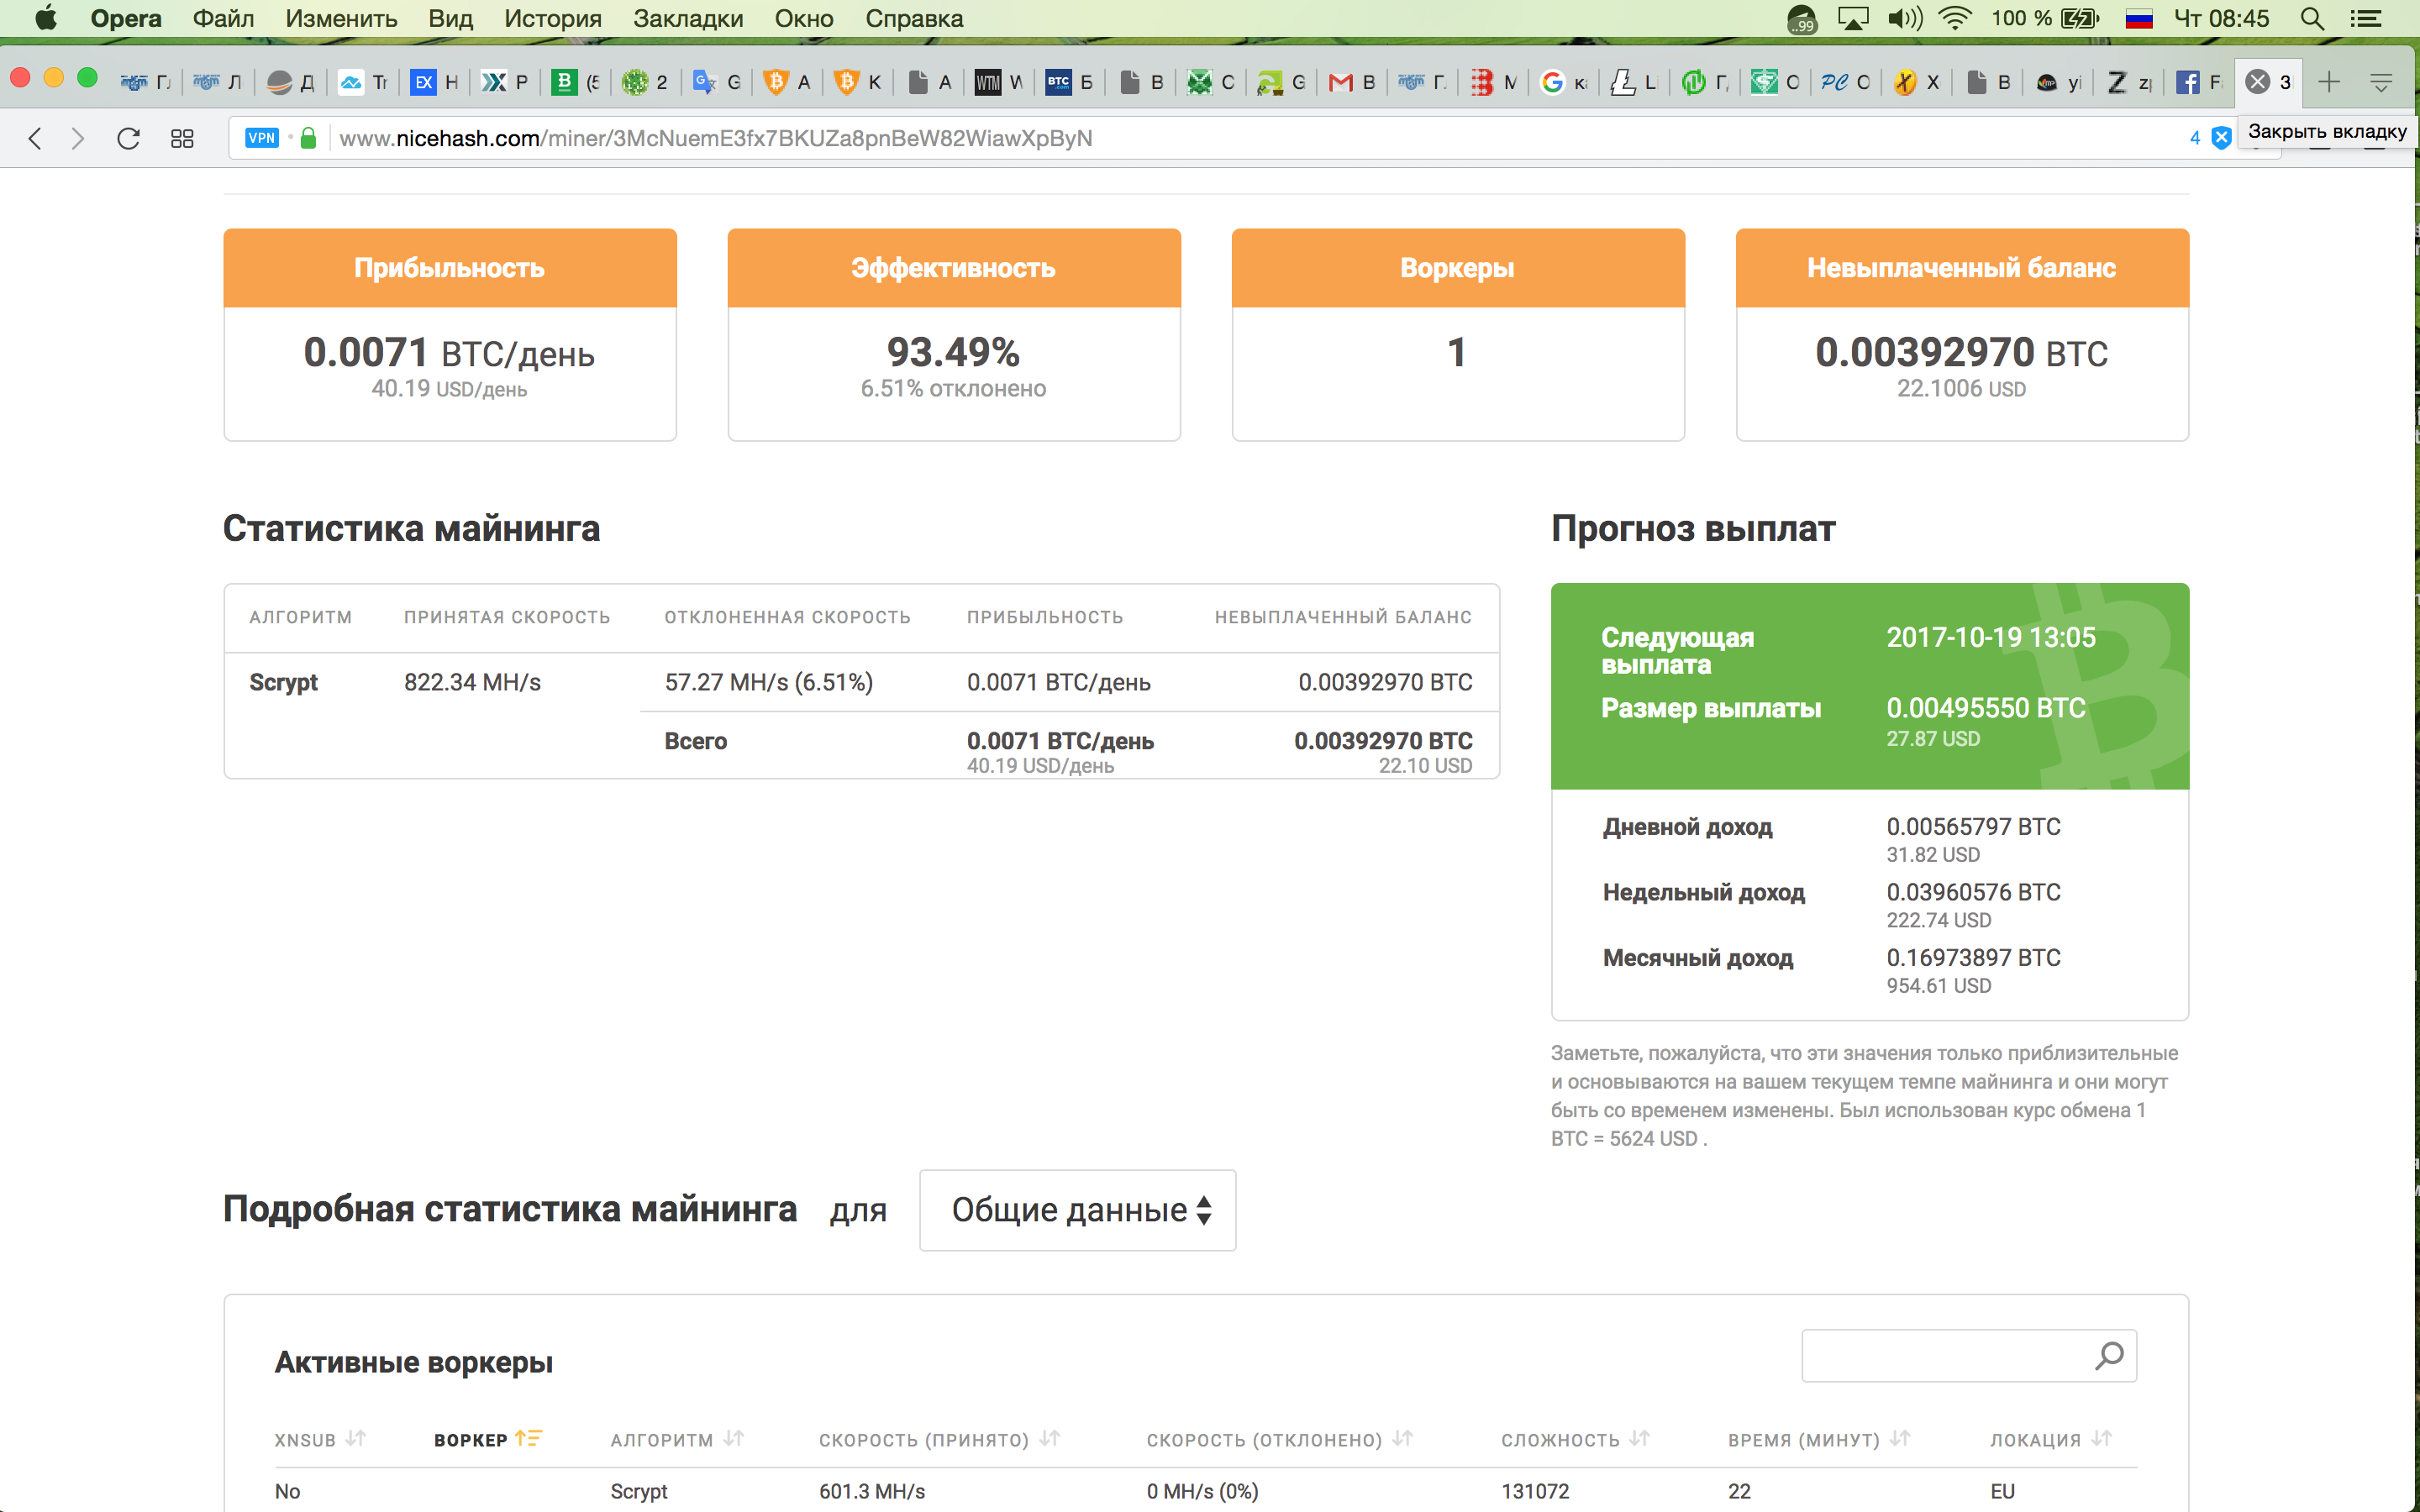This screenshot has width=2420, height=1512.
Task: Open Notification Center list icon
Action: coord(2365,19)
